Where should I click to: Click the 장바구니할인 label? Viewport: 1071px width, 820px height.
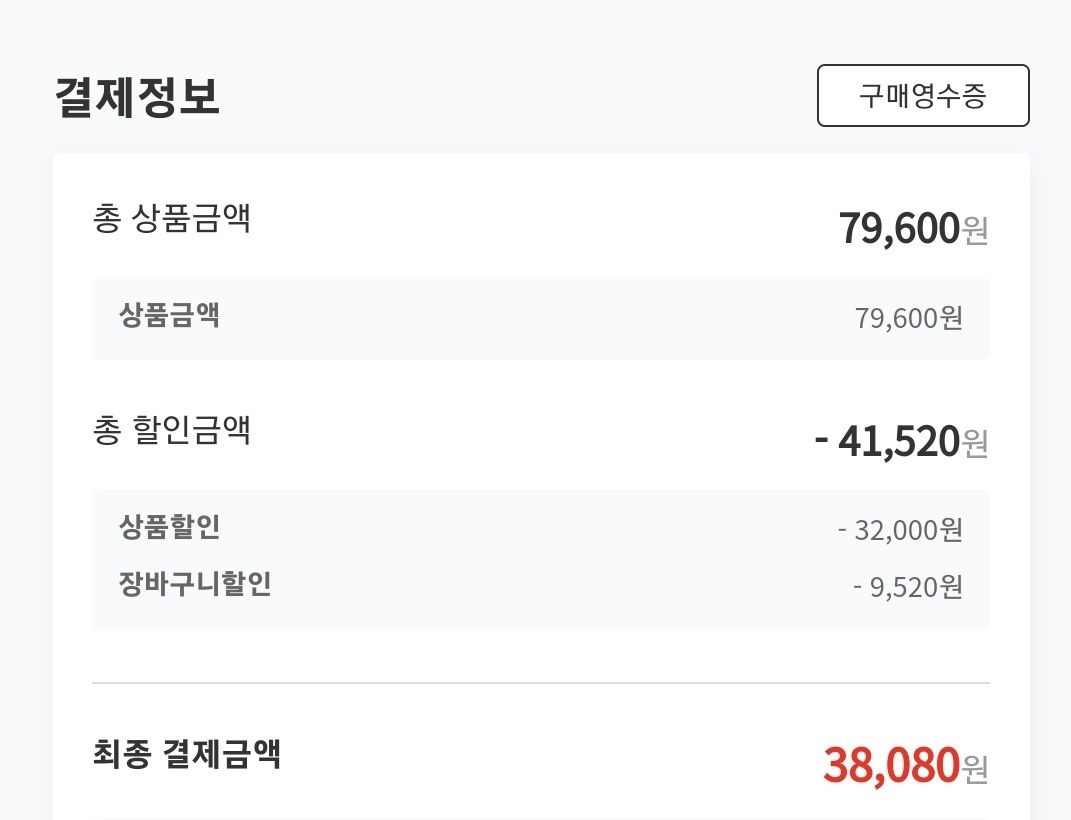click(x=195, y=584)
